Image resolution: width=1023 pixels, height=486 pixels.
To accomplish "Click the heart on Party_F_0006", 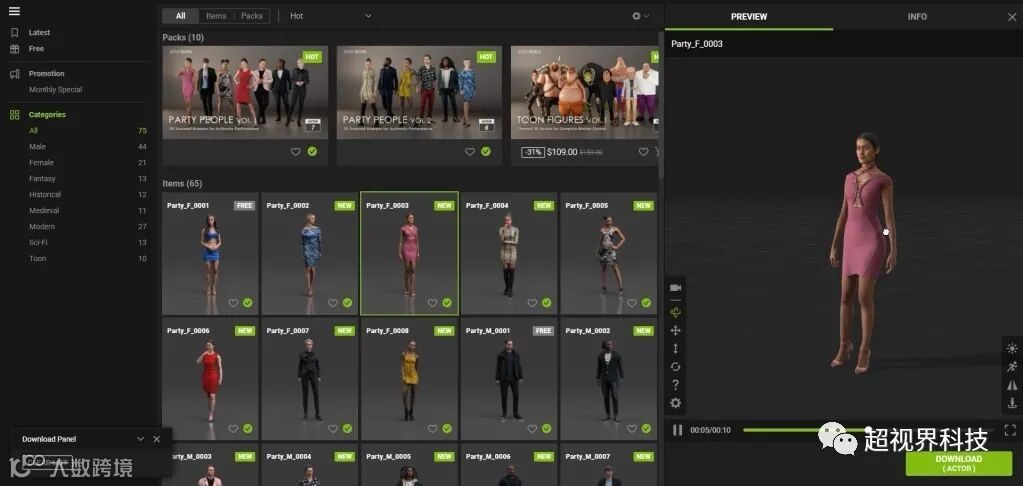I will pos(233,429).
